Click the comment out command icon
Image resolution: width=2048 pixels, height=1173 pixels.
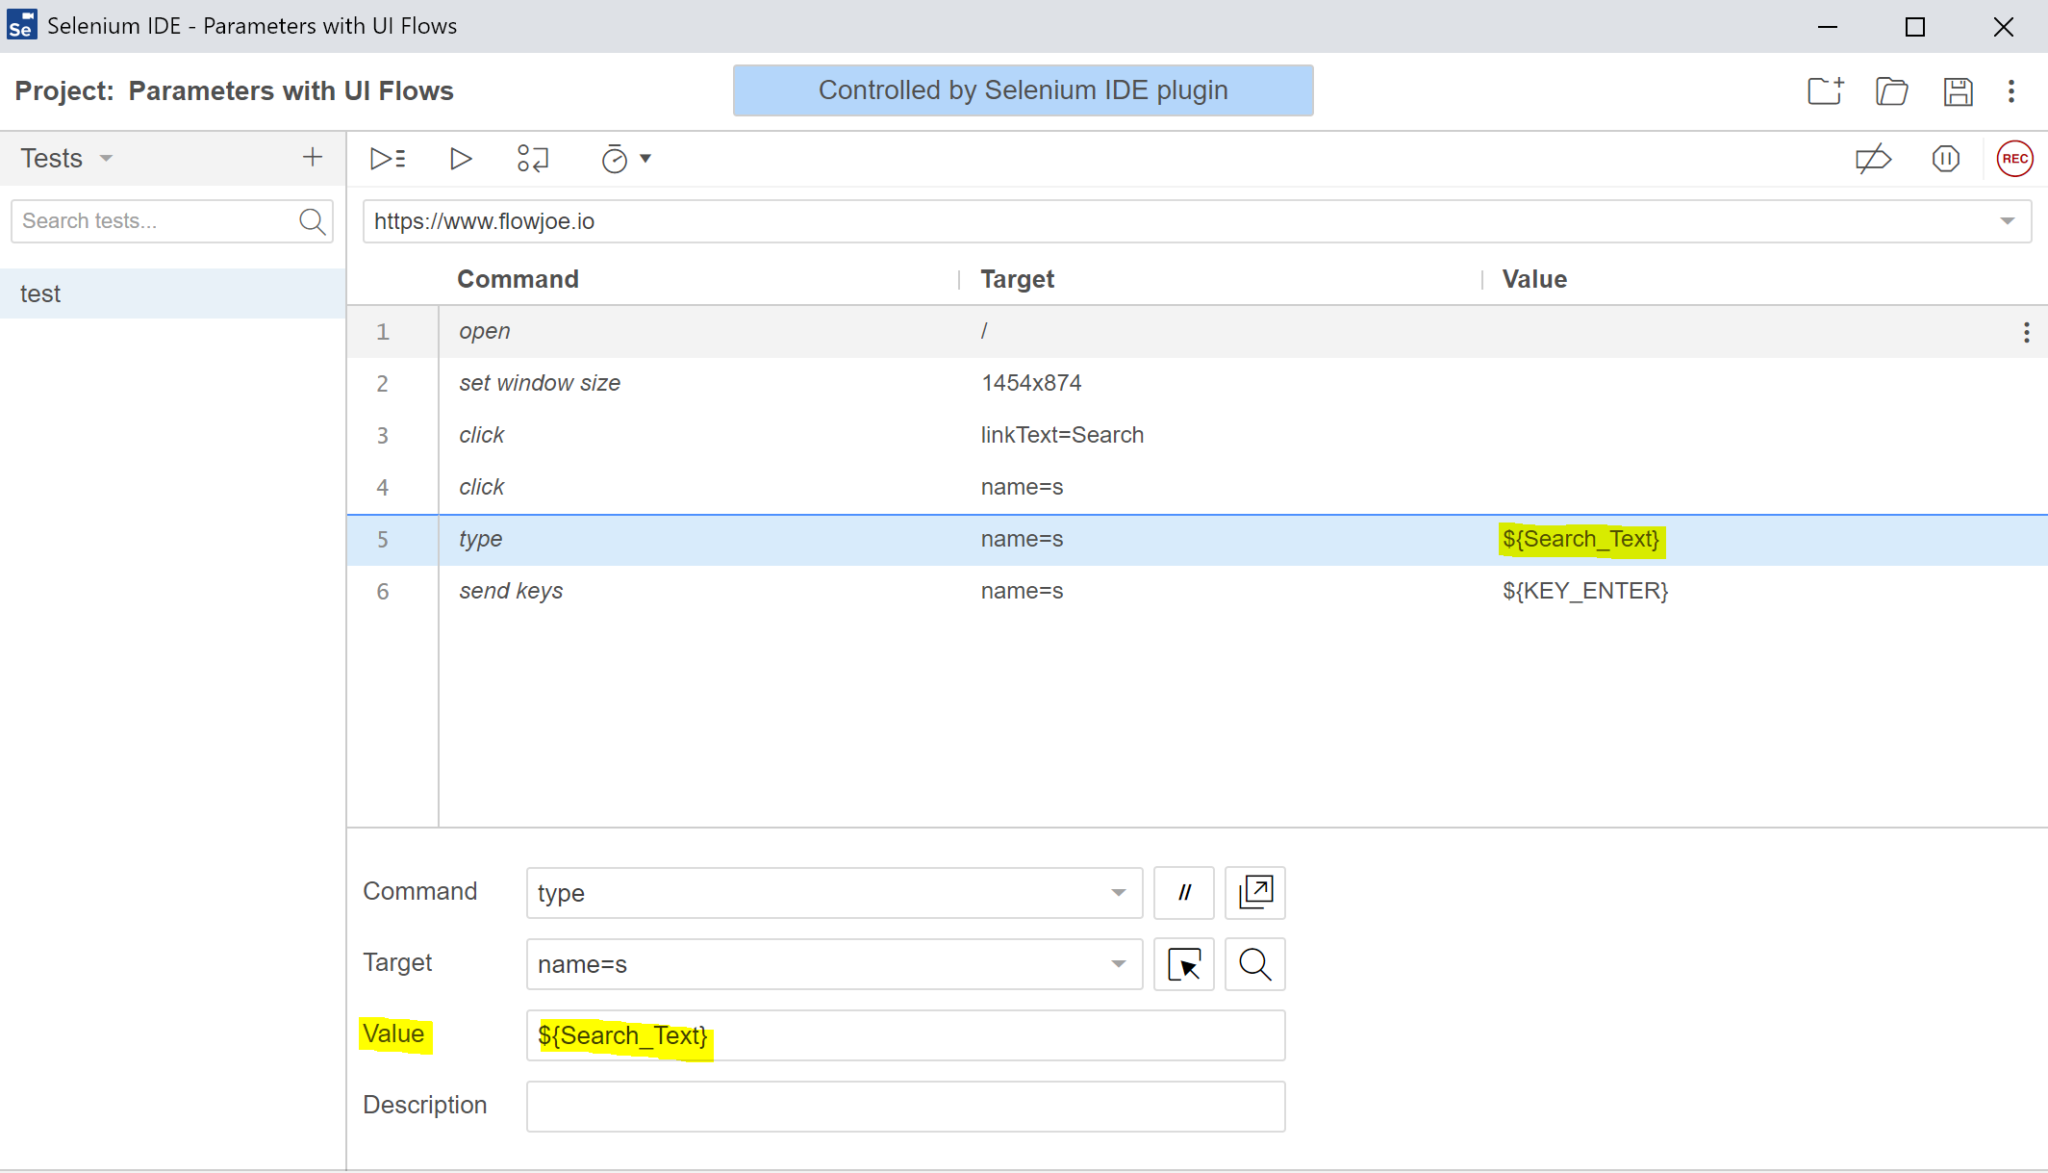pos(1183,892)
